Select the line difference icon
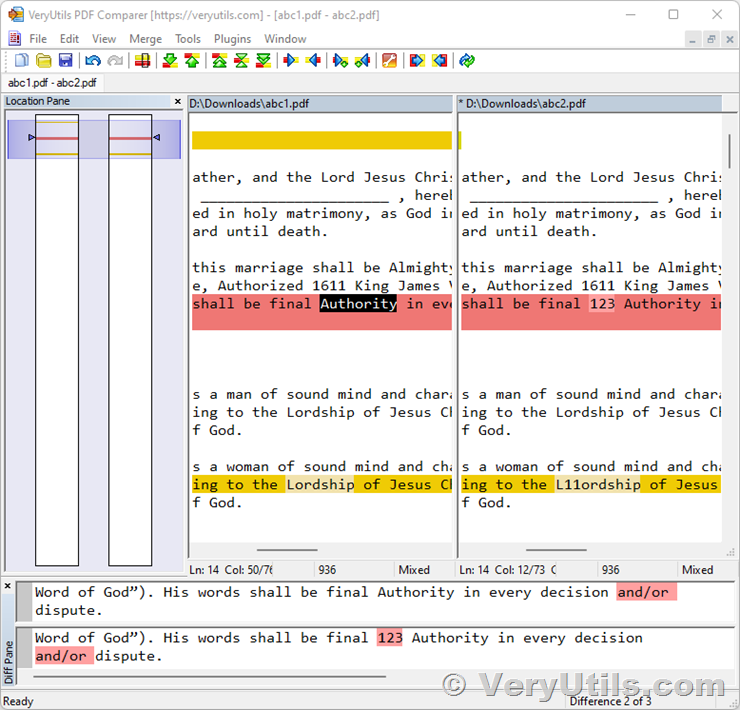This screenshot has width=740, height=710. point(143,60)
